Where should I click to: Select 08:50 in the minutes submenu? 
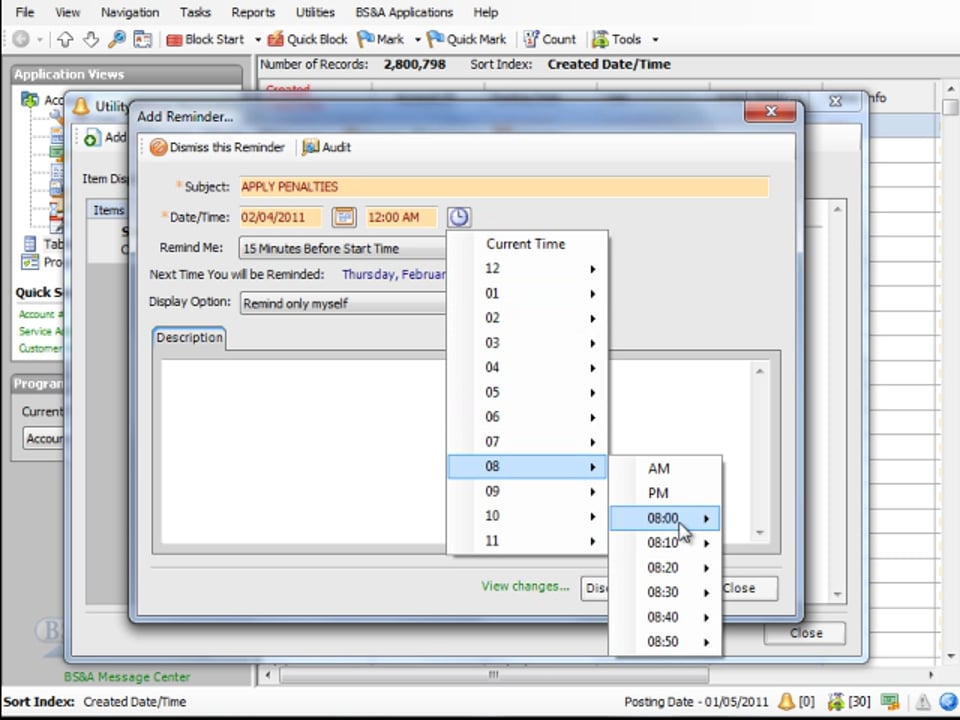(x=665, y=642)
